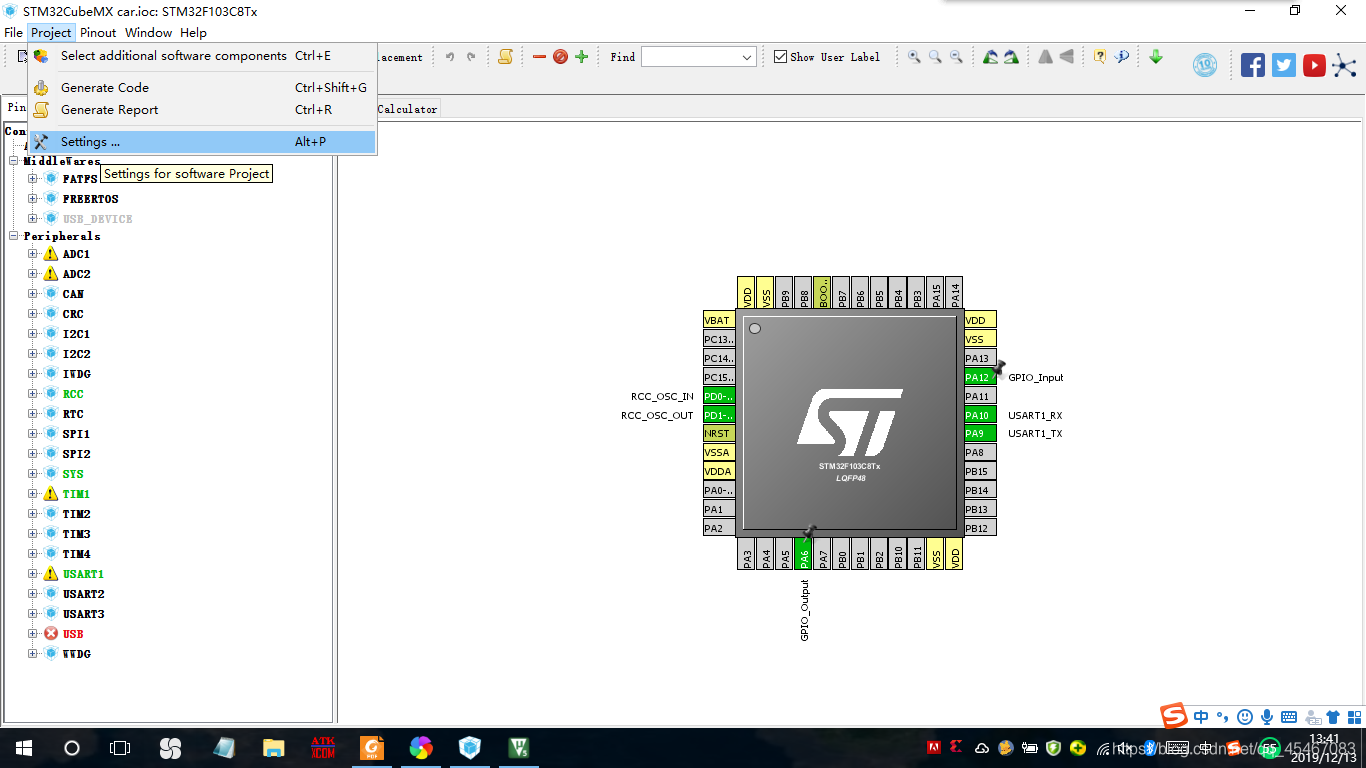Expand the FREERTOS middleware node
This screenshot has width=1366, height=768.
[34, 197]
